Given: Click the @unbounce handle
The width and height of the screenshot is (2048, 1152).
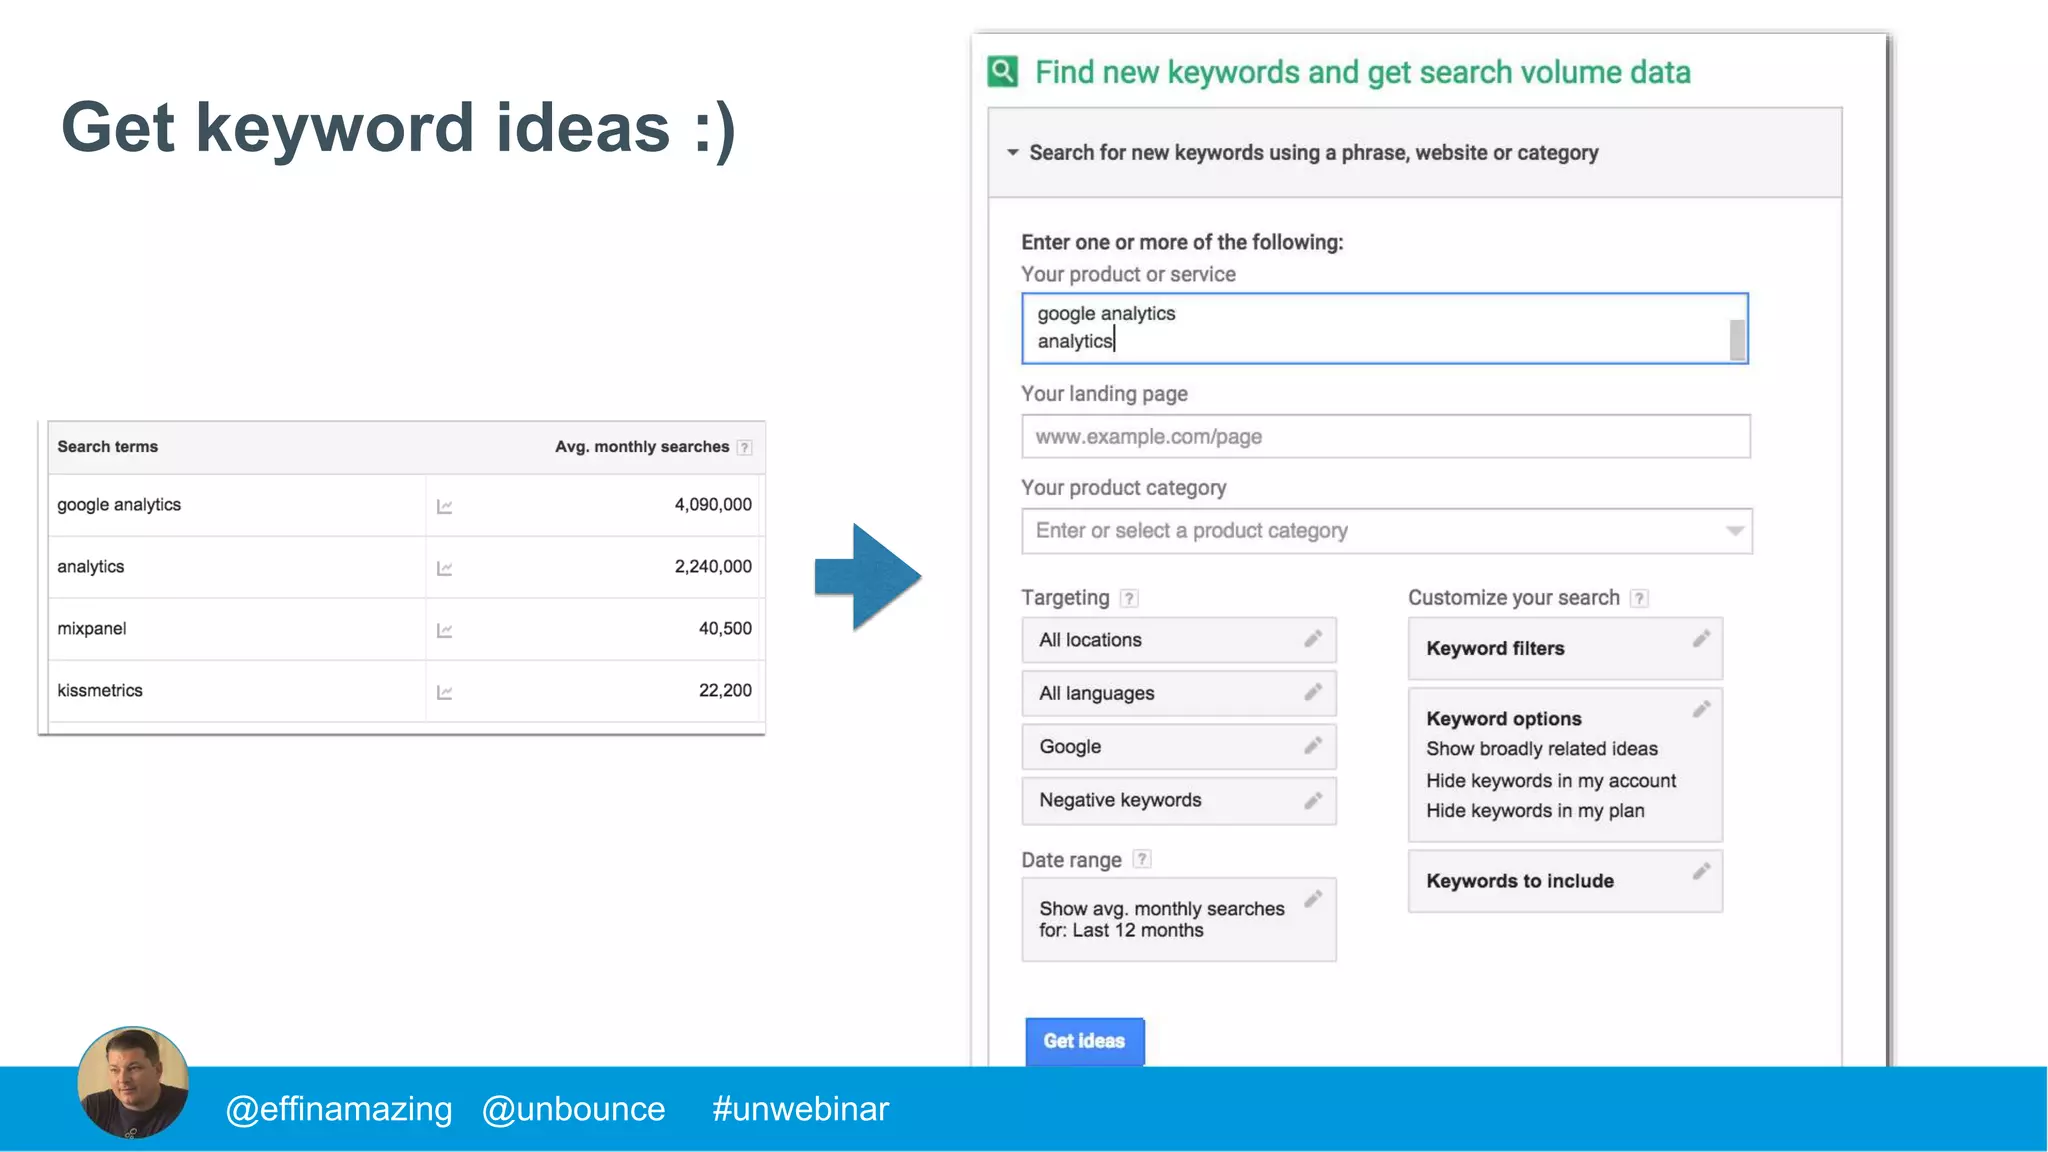Looking at the screenshot, I should [x=573, y=1109].
